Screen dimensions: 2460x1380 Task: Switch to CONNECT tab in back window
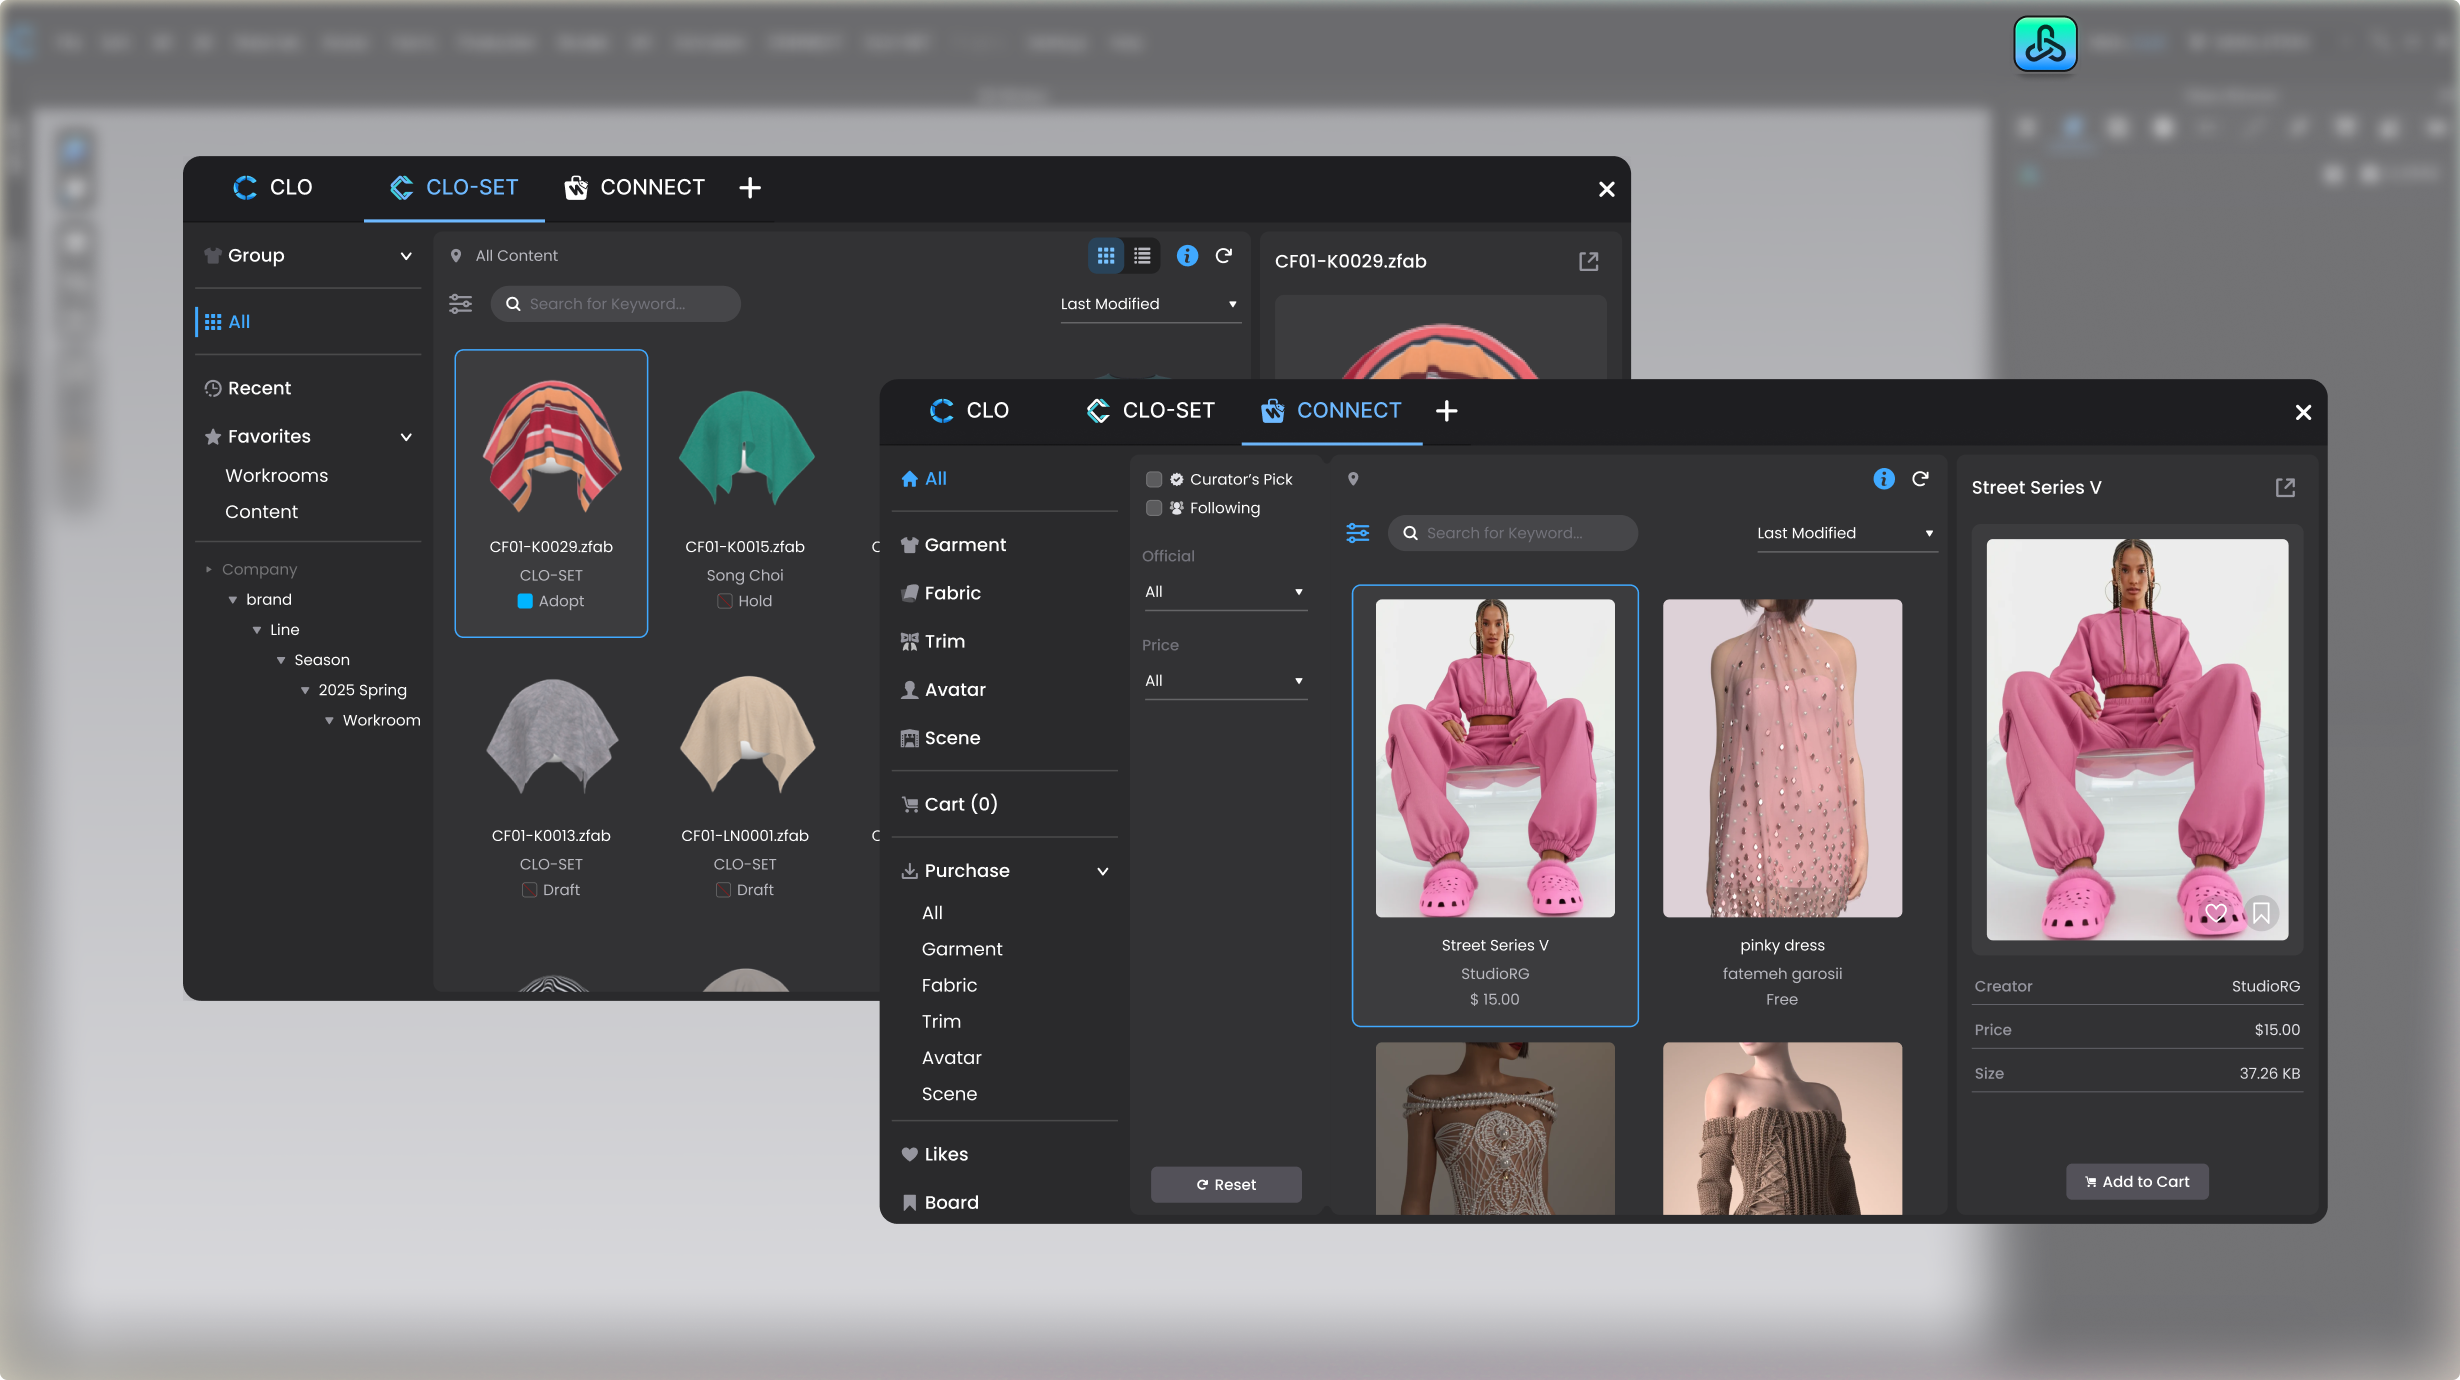click(635, 188)
